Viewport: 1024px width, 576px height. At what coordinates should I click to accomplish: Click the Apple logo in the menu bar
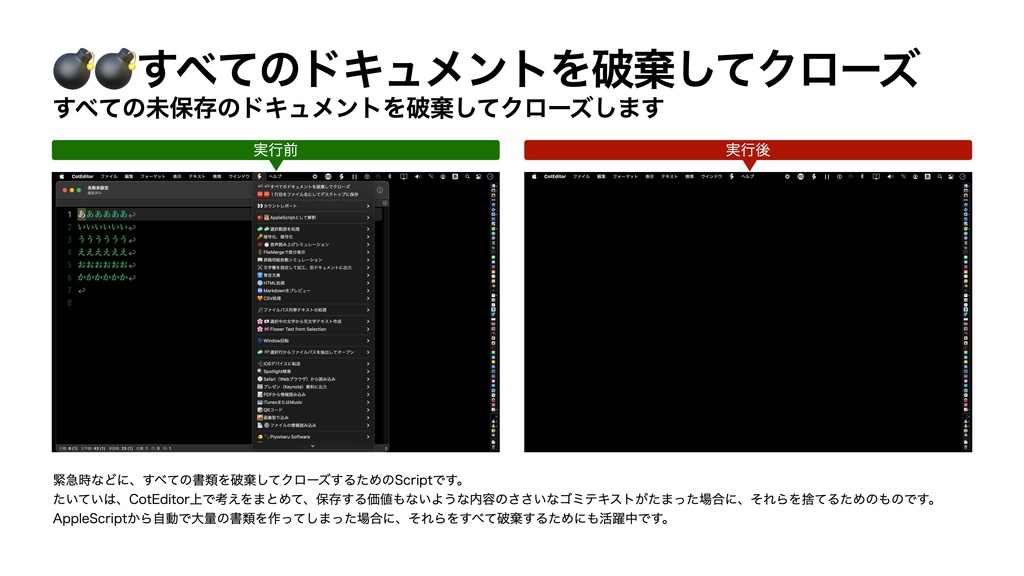[x=61, y=176]
